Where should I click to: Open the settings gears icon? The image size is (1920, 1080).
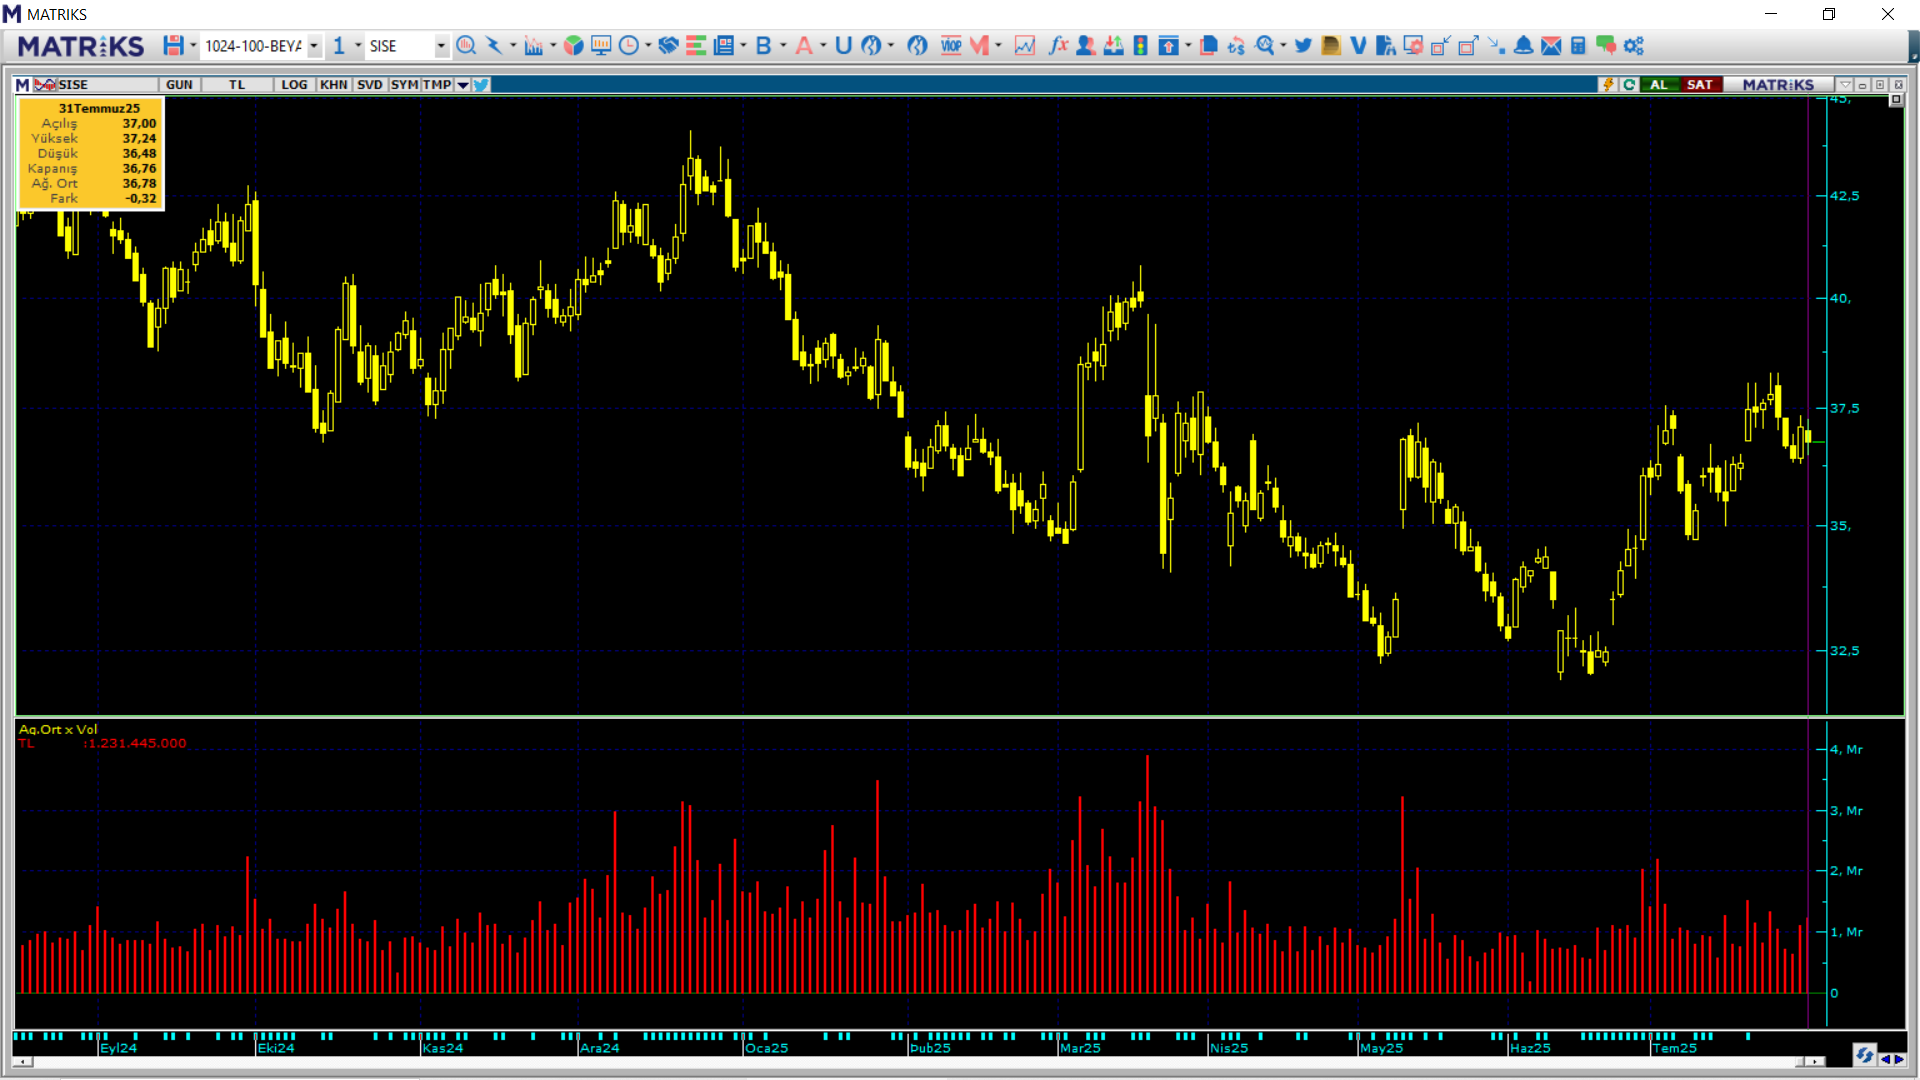click(1634, 46)
